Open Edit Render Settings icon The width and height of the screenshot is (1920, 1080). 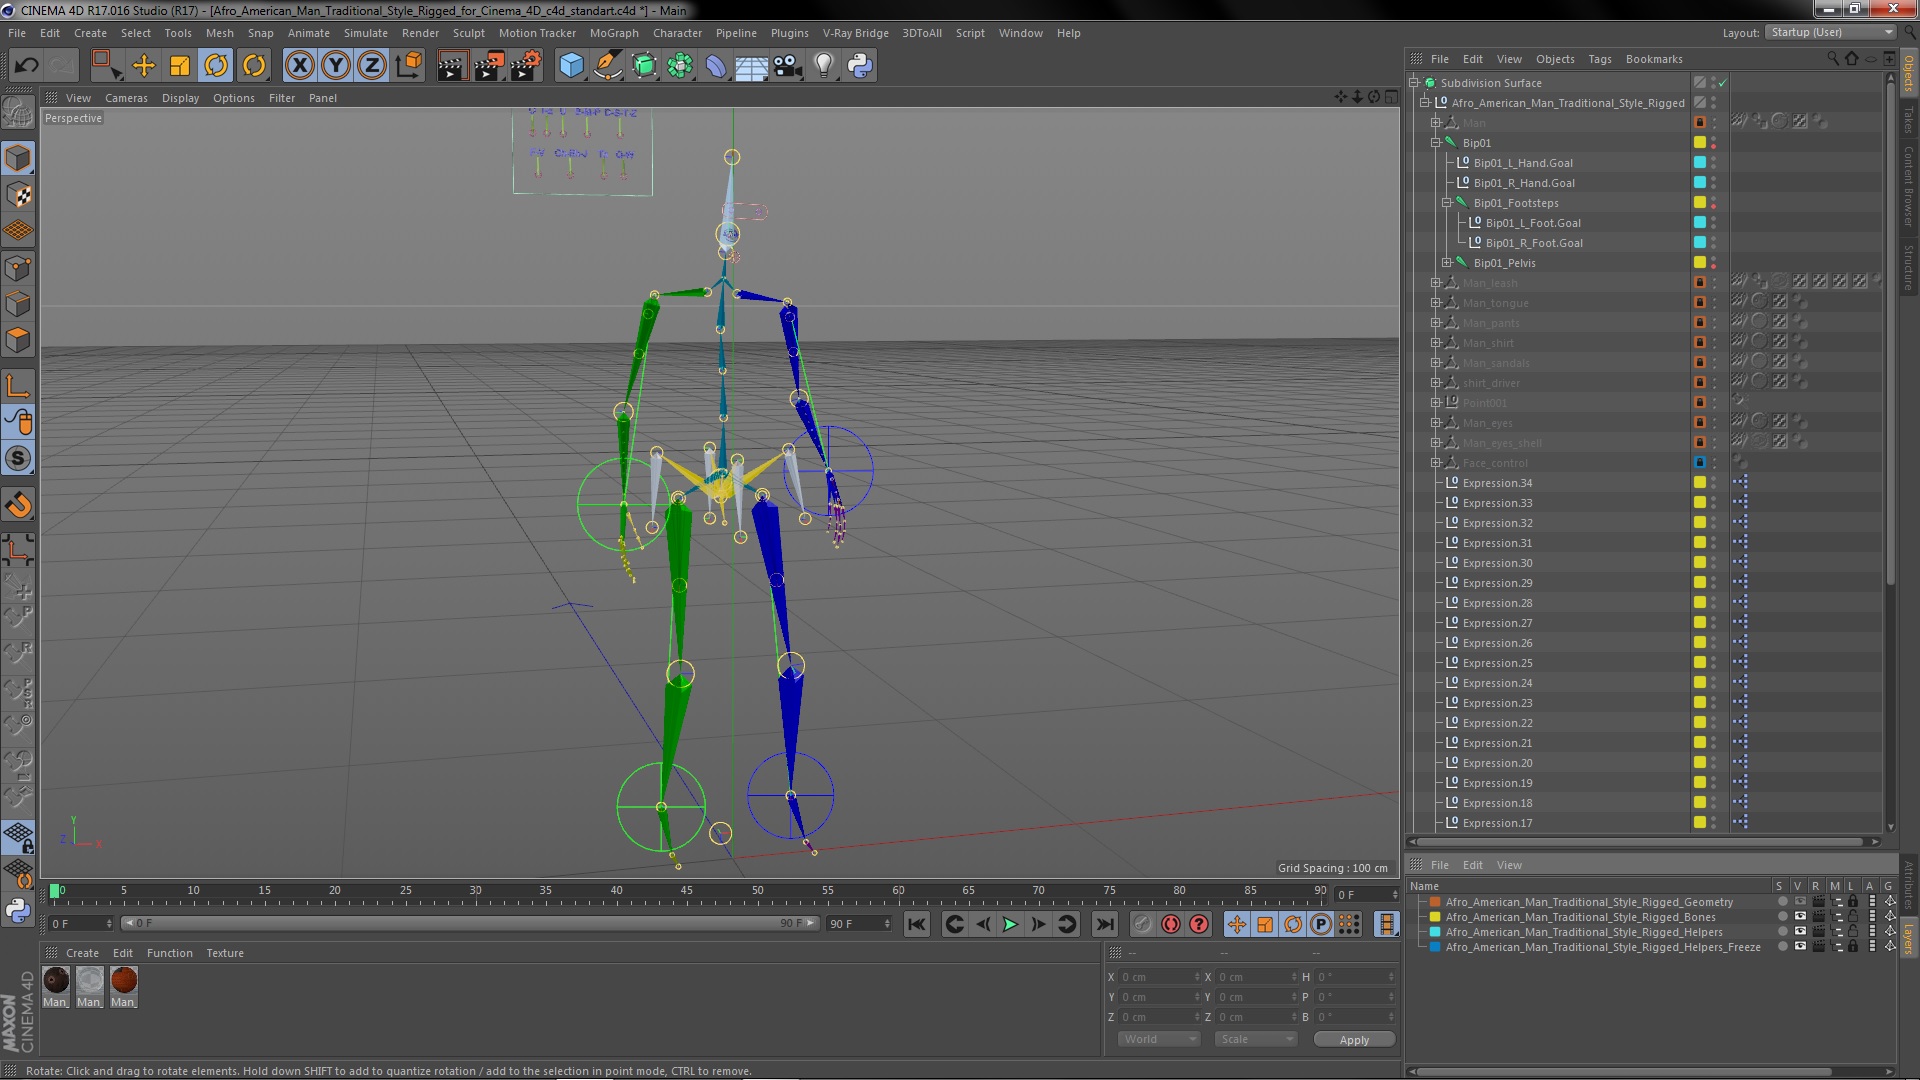pos(525,66)
